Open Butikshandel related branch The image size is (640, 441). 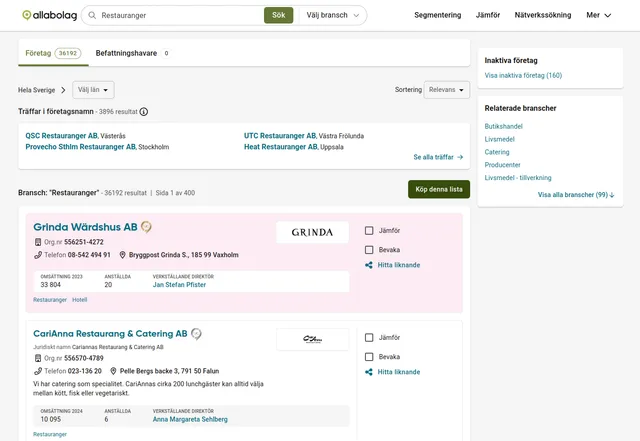click(503, 127)
